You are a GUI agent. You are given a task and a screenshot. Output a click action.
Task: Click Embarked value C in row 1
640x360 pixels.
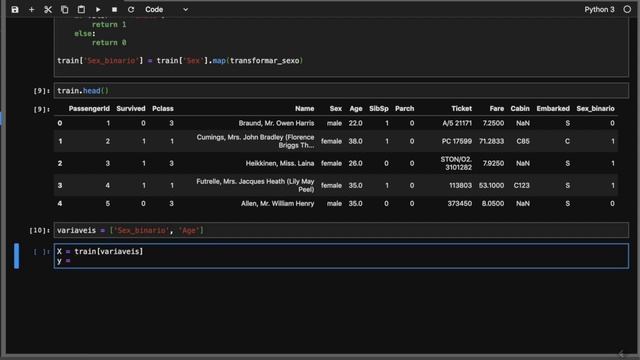(x=567, y=141)
